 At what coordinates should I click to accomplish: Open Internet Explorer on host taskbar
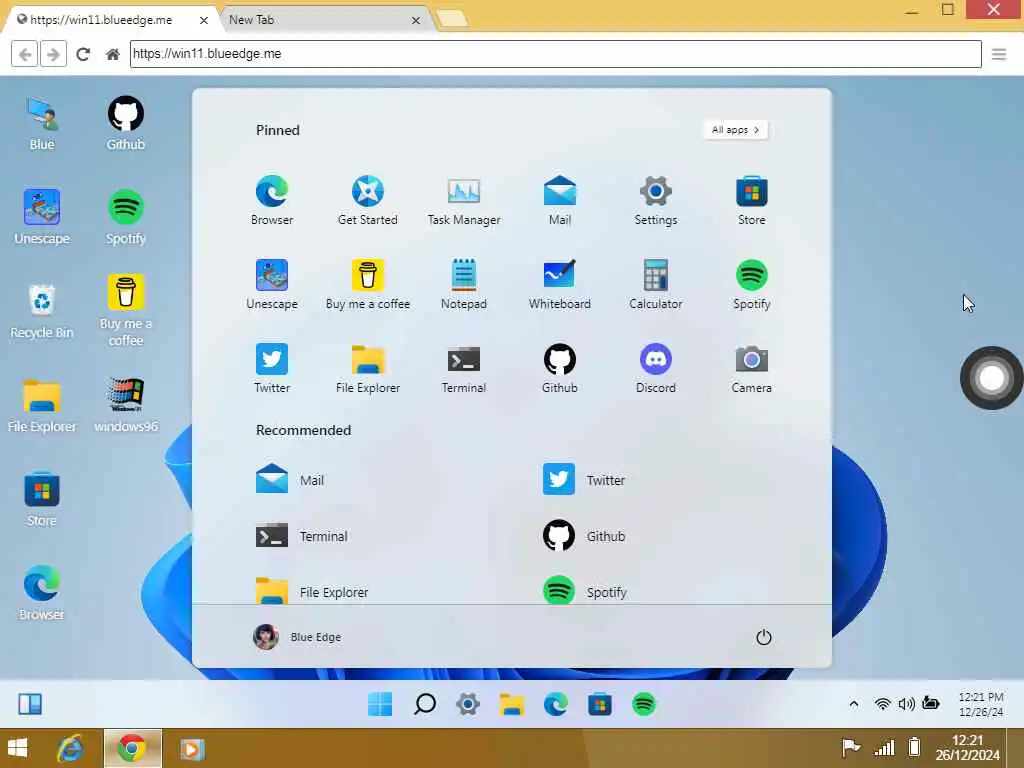(71, 748)
